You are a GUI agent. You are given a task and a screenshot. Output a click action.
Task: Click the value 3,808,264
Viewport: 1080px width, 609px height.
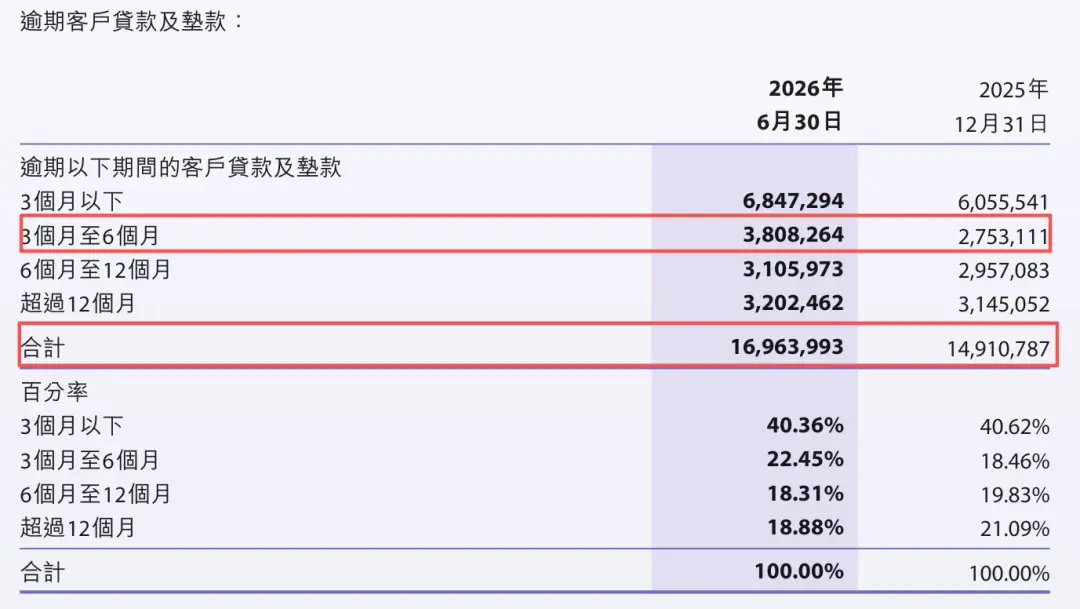coord(793,234)
